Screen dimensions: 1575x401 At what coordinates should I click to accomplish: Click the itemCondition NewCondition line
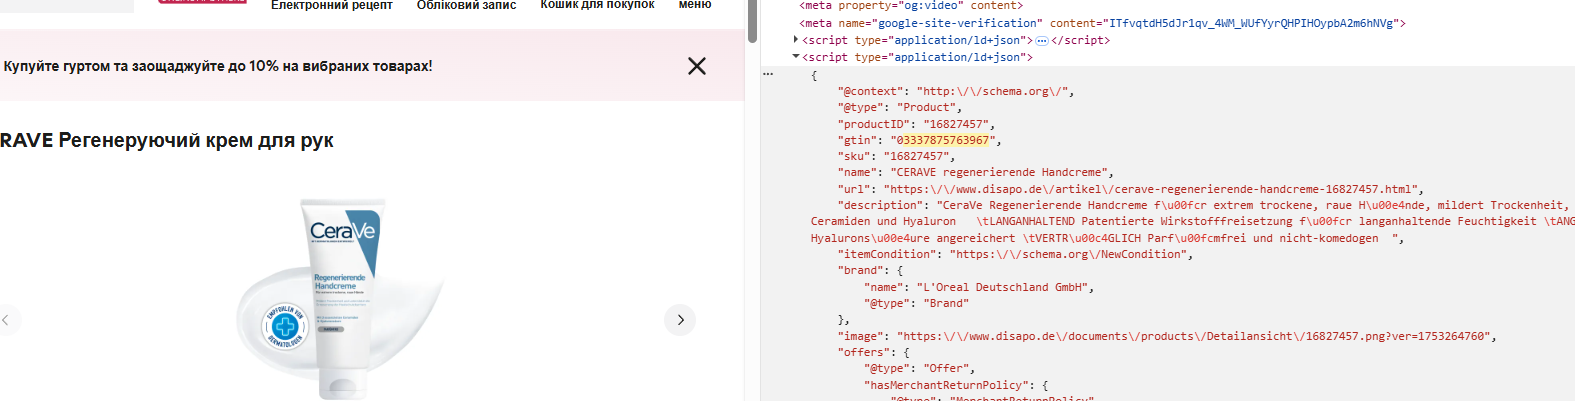[1016, 254]
